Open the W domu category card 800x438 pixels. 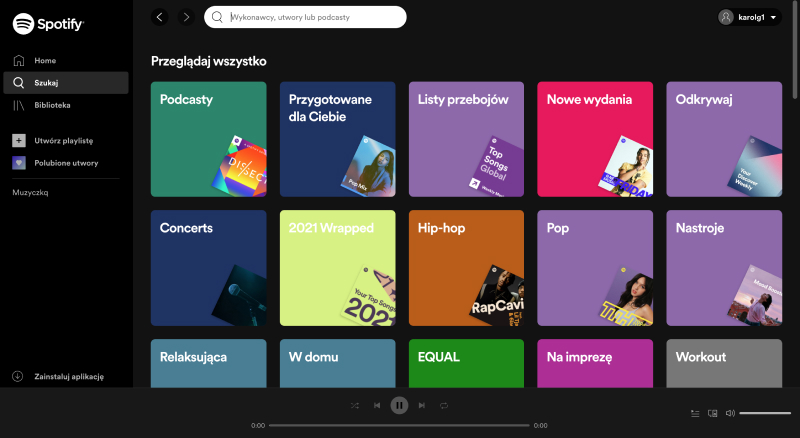338,363
